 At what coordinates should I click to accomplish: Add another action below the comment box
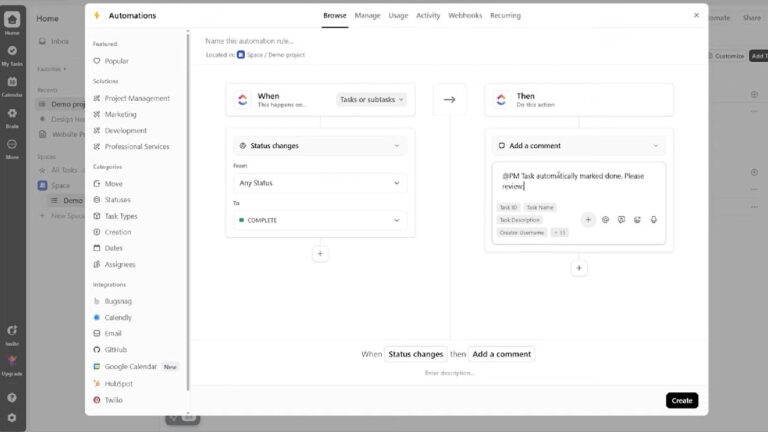[579, 268]
